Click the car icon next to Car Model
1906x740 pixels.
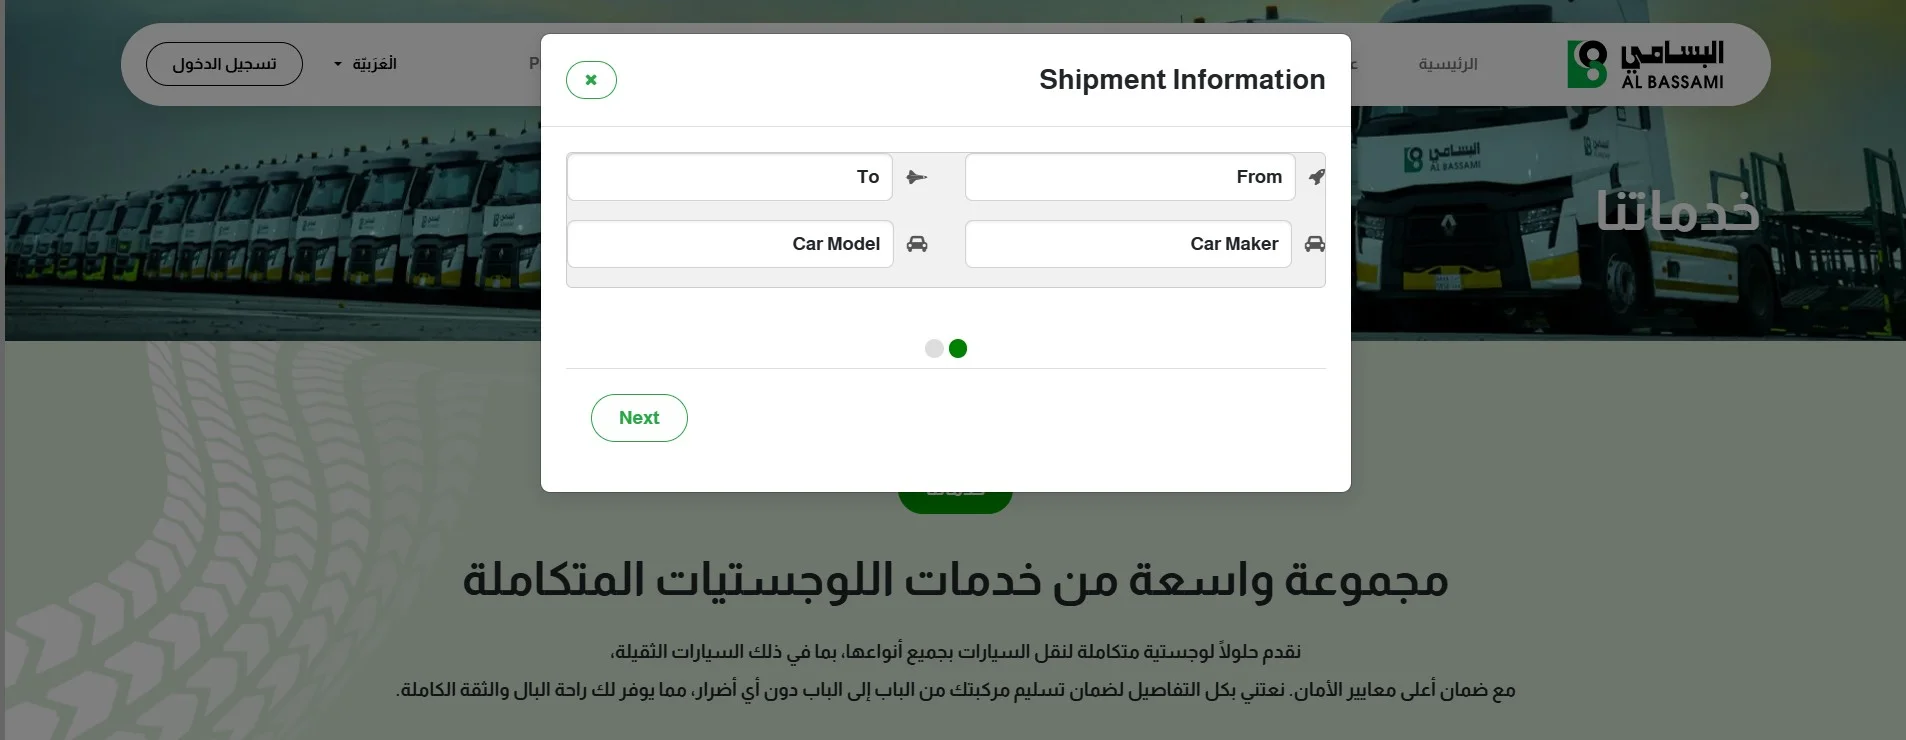(x=917, y=244)
